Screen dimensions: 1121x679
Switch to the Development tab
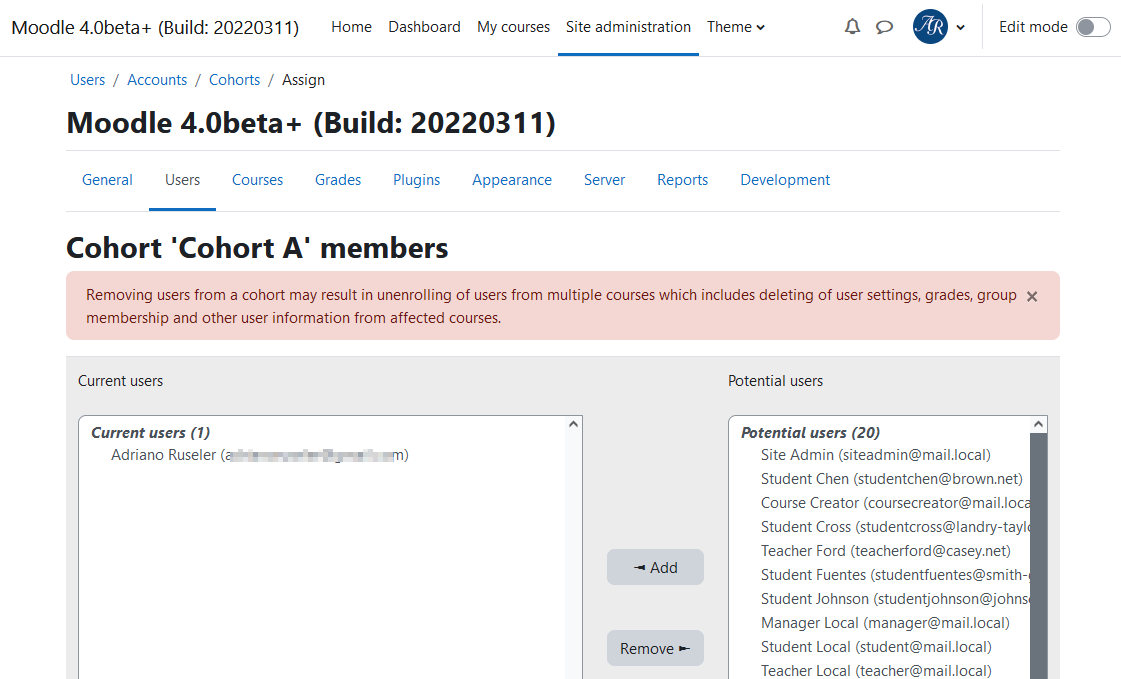tap(785, 180)
